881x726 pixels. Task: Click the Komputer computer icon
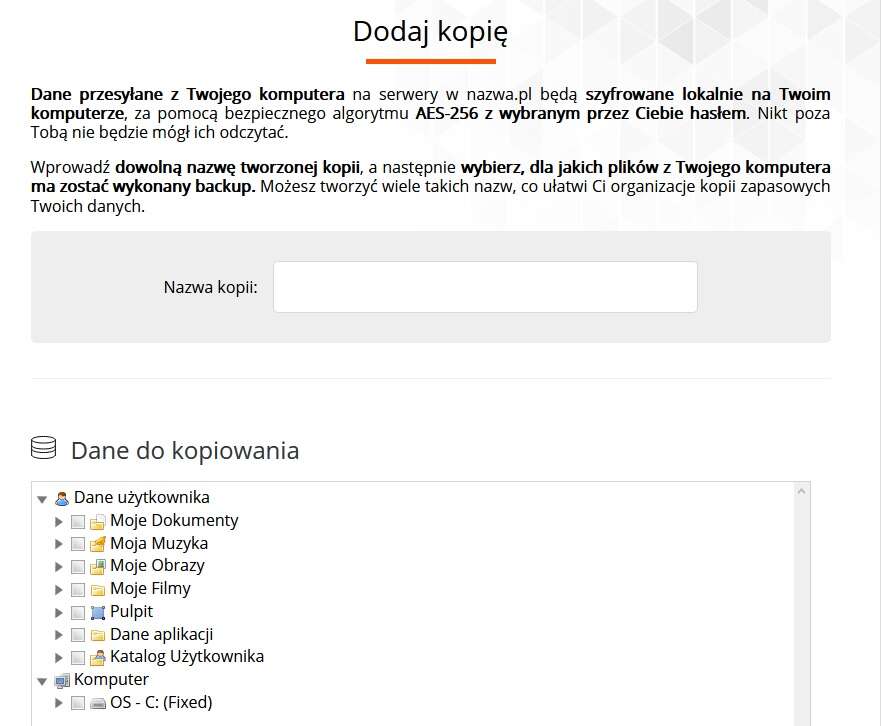63,680
